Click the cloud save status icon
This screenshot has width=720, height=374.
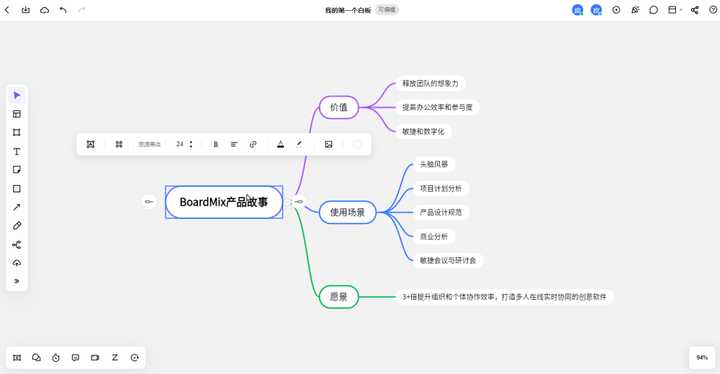[45, 10]
